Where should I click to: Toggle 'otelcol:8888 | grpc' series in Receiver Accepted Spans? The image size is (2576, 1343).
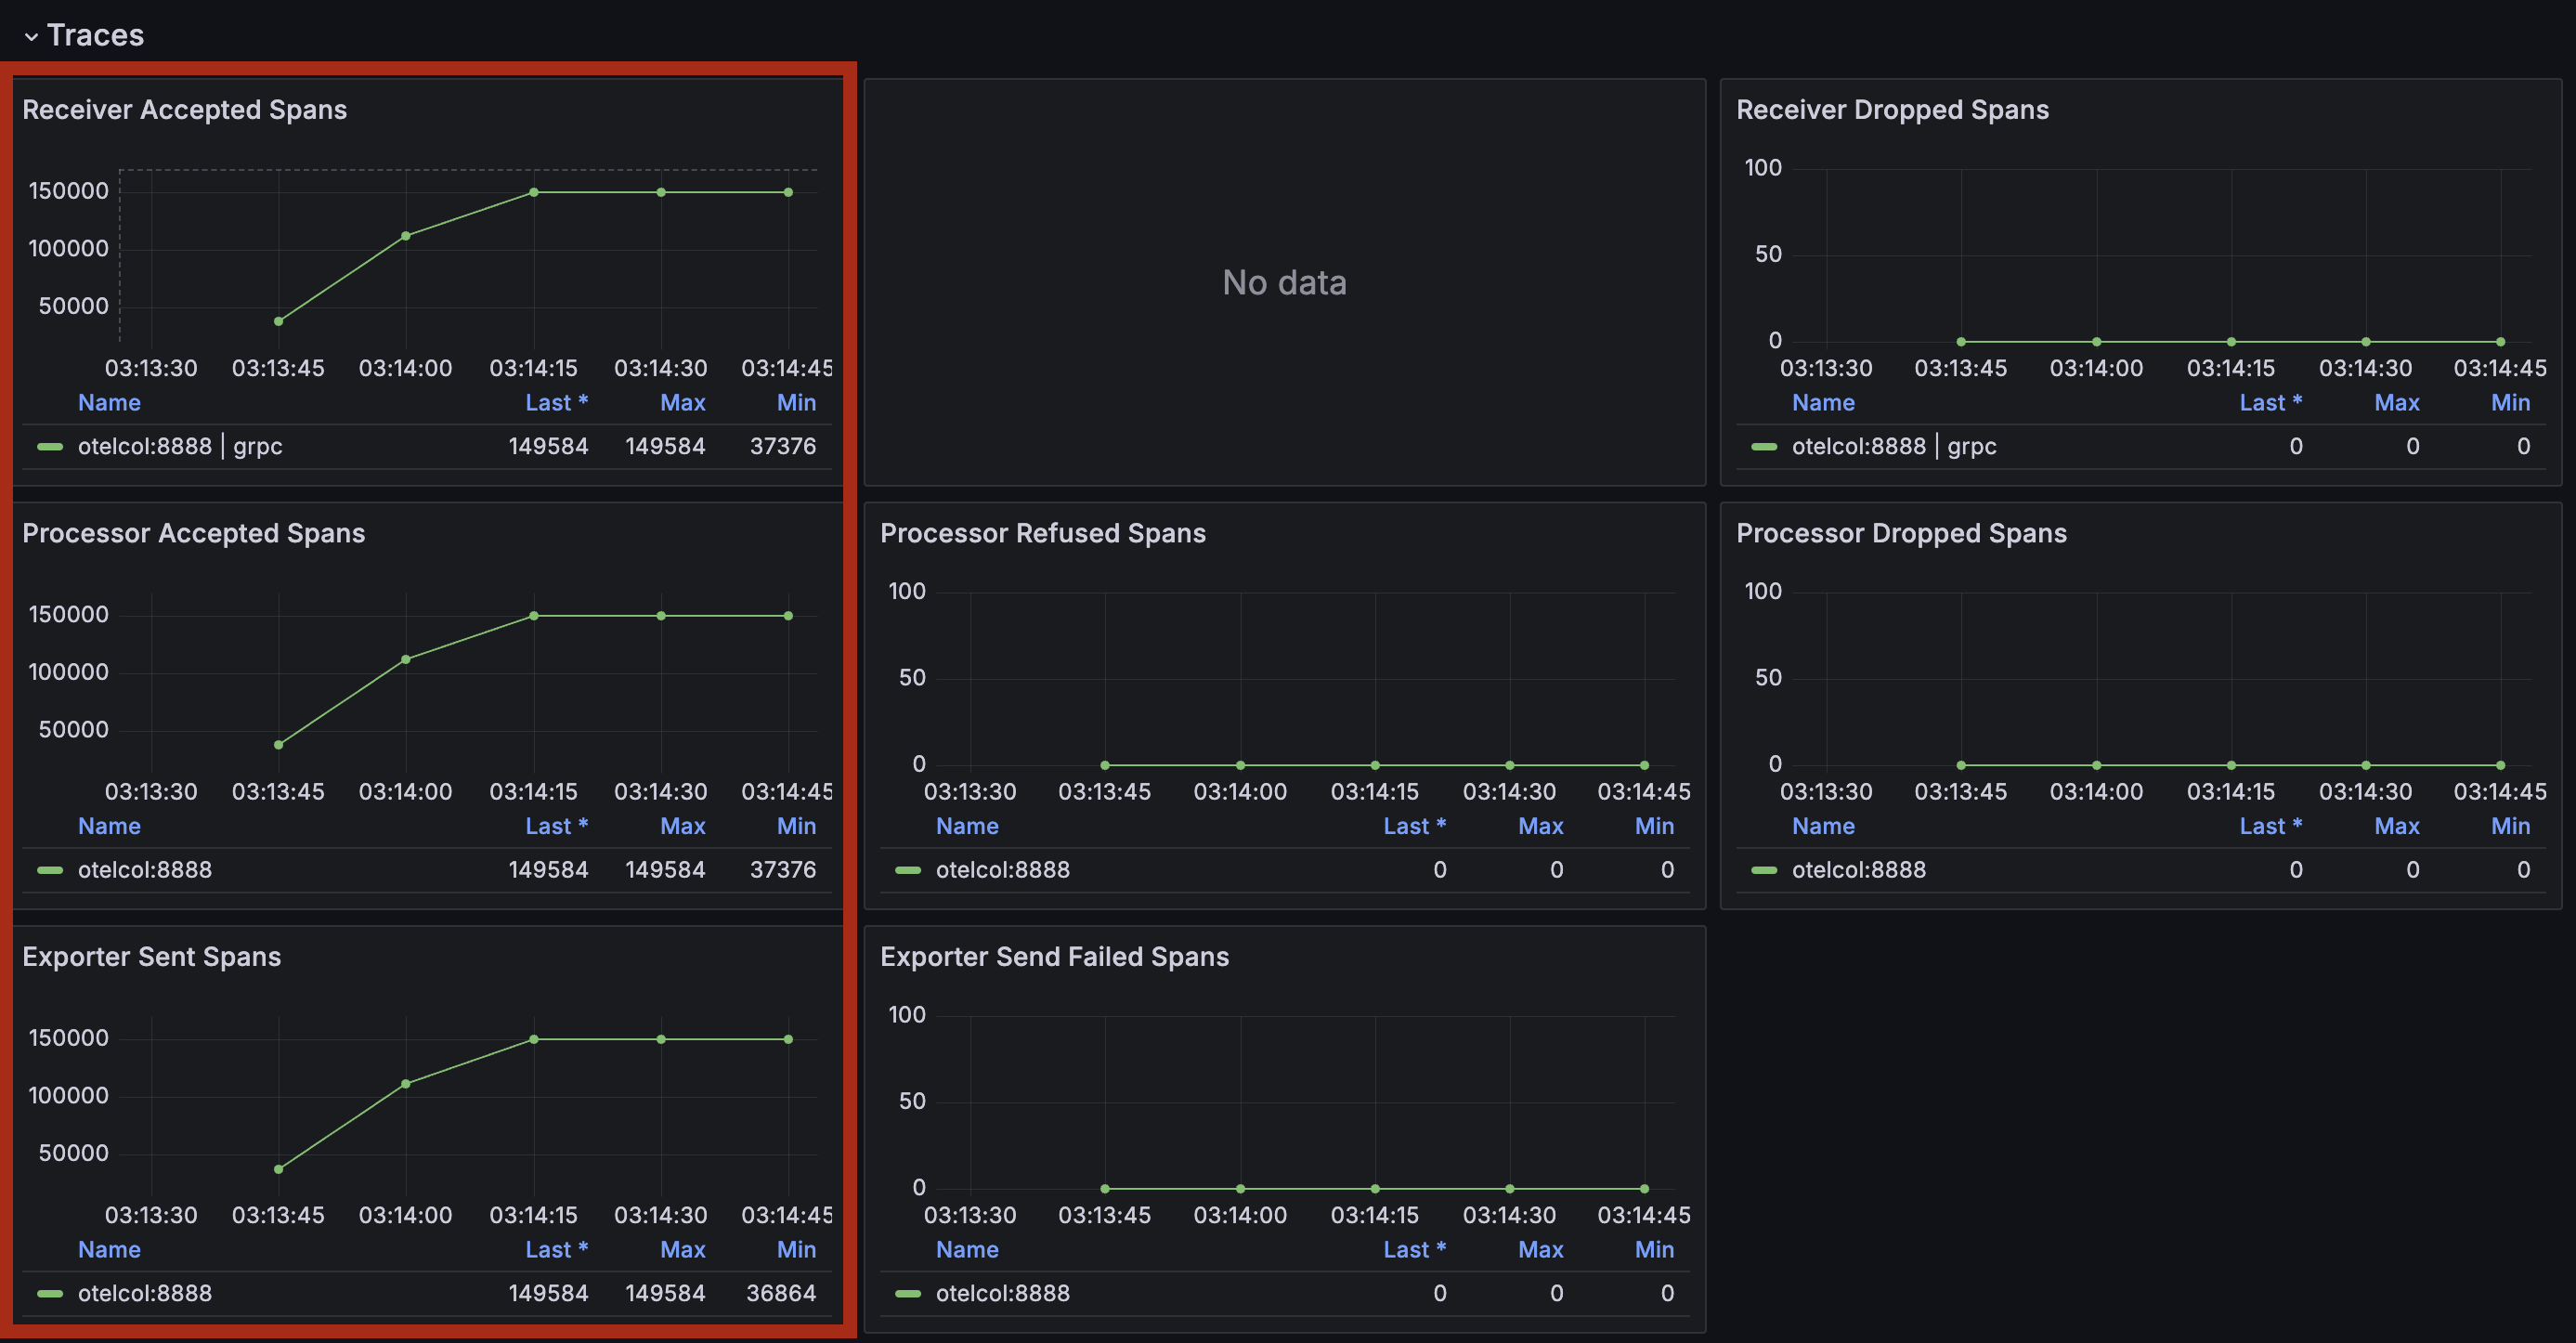point(180,447)
